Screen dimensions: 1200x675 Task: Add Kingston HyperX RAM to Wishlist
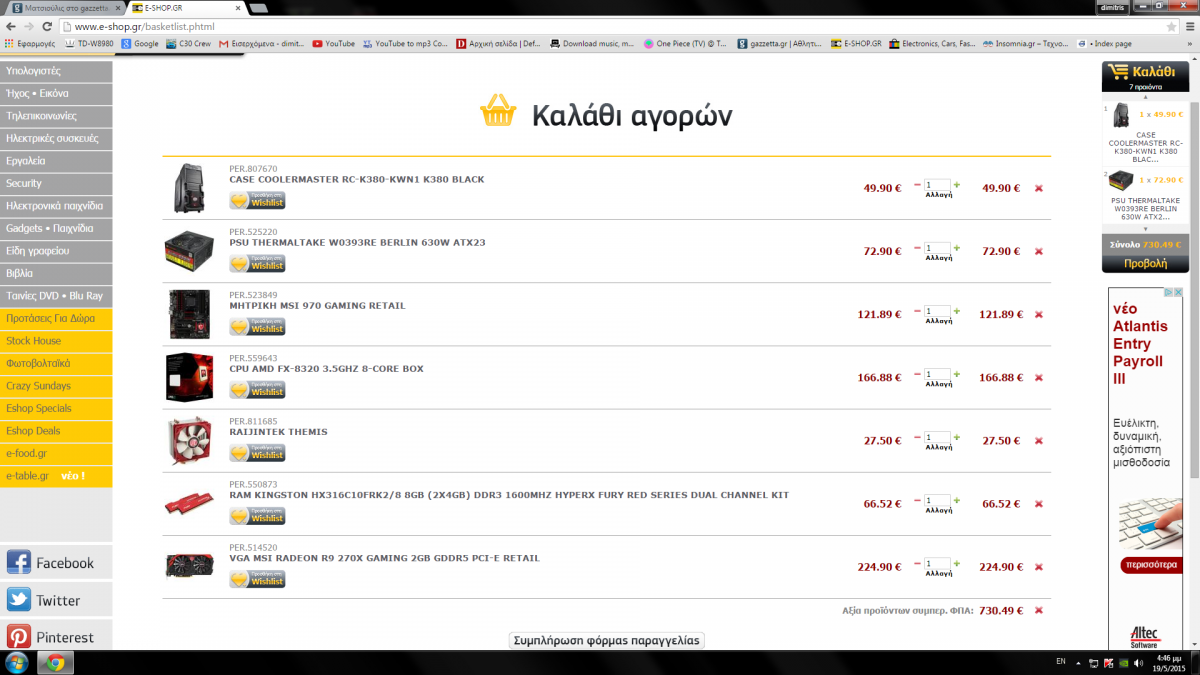pyautogui.click(x=257, y=516)
